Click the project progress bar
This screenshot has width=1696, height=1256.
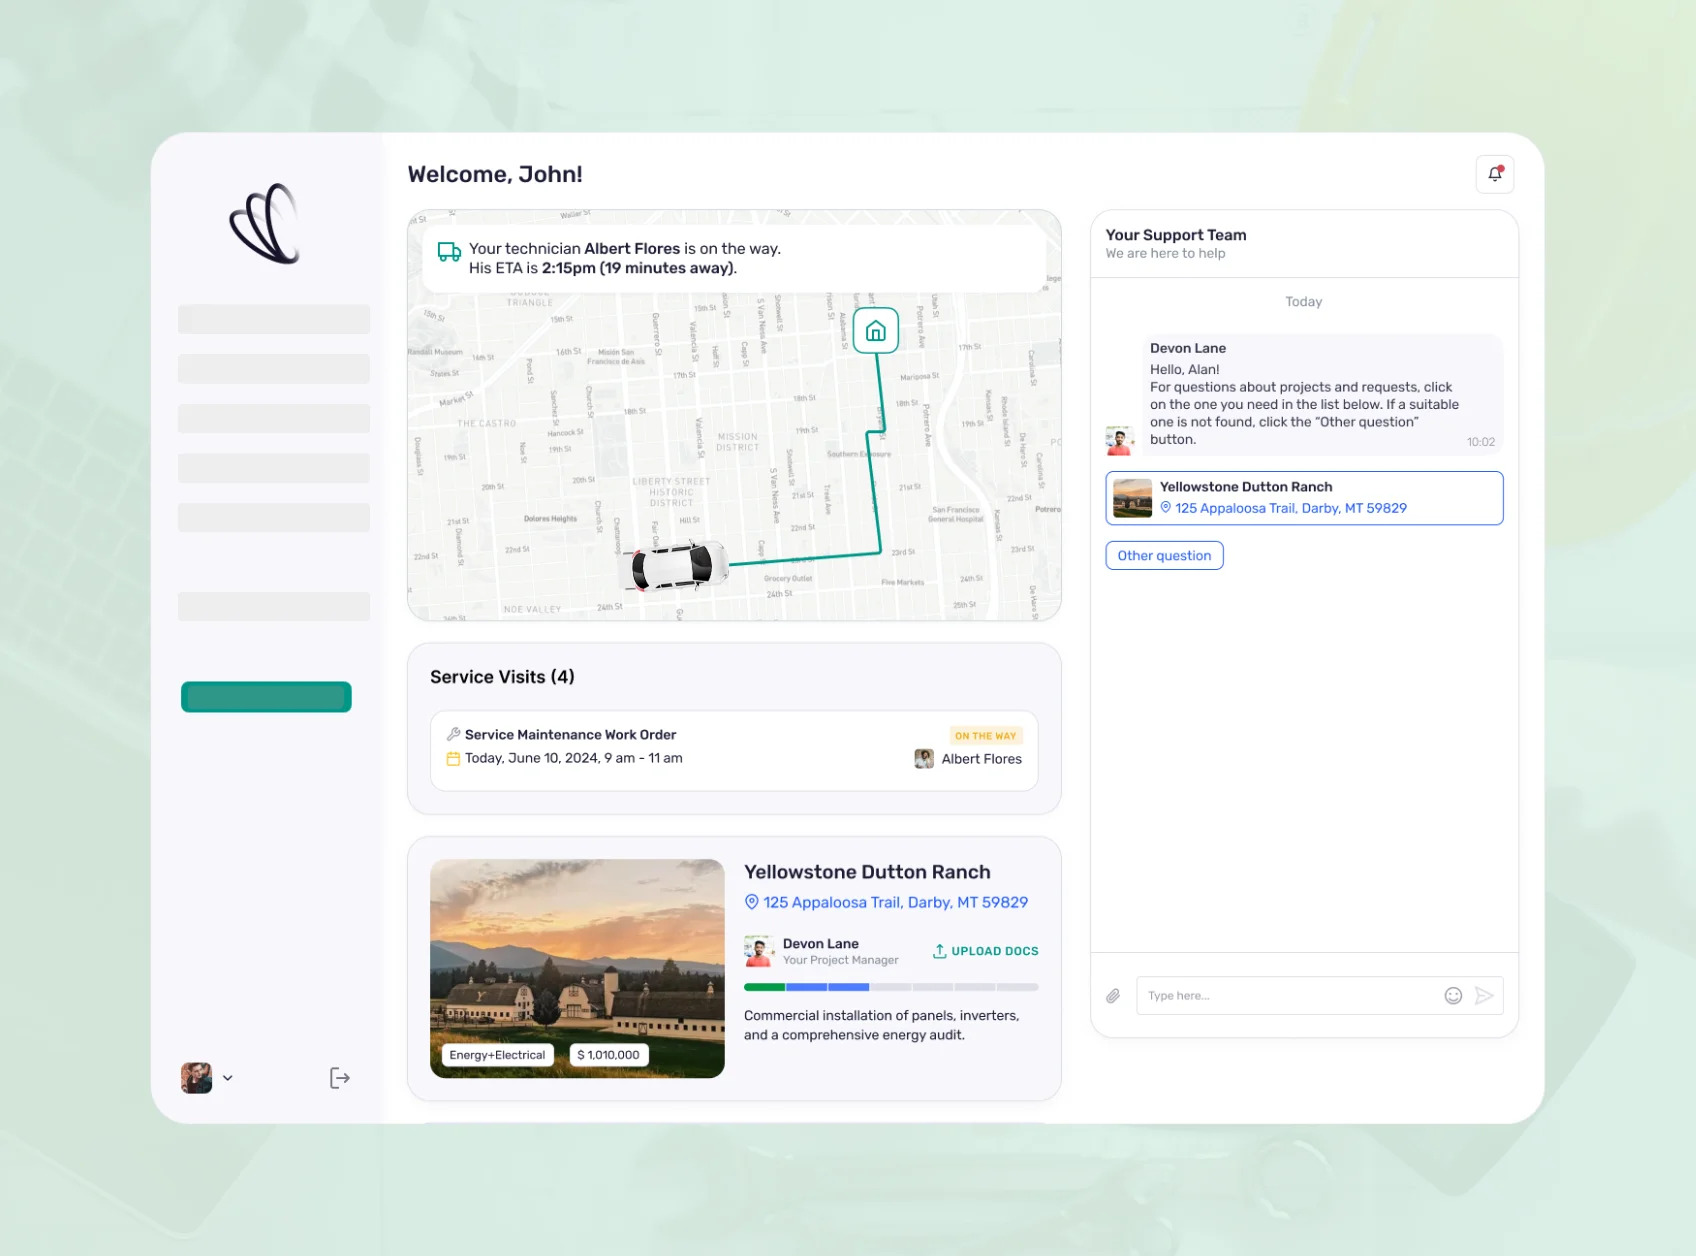(x=891, y=987)
